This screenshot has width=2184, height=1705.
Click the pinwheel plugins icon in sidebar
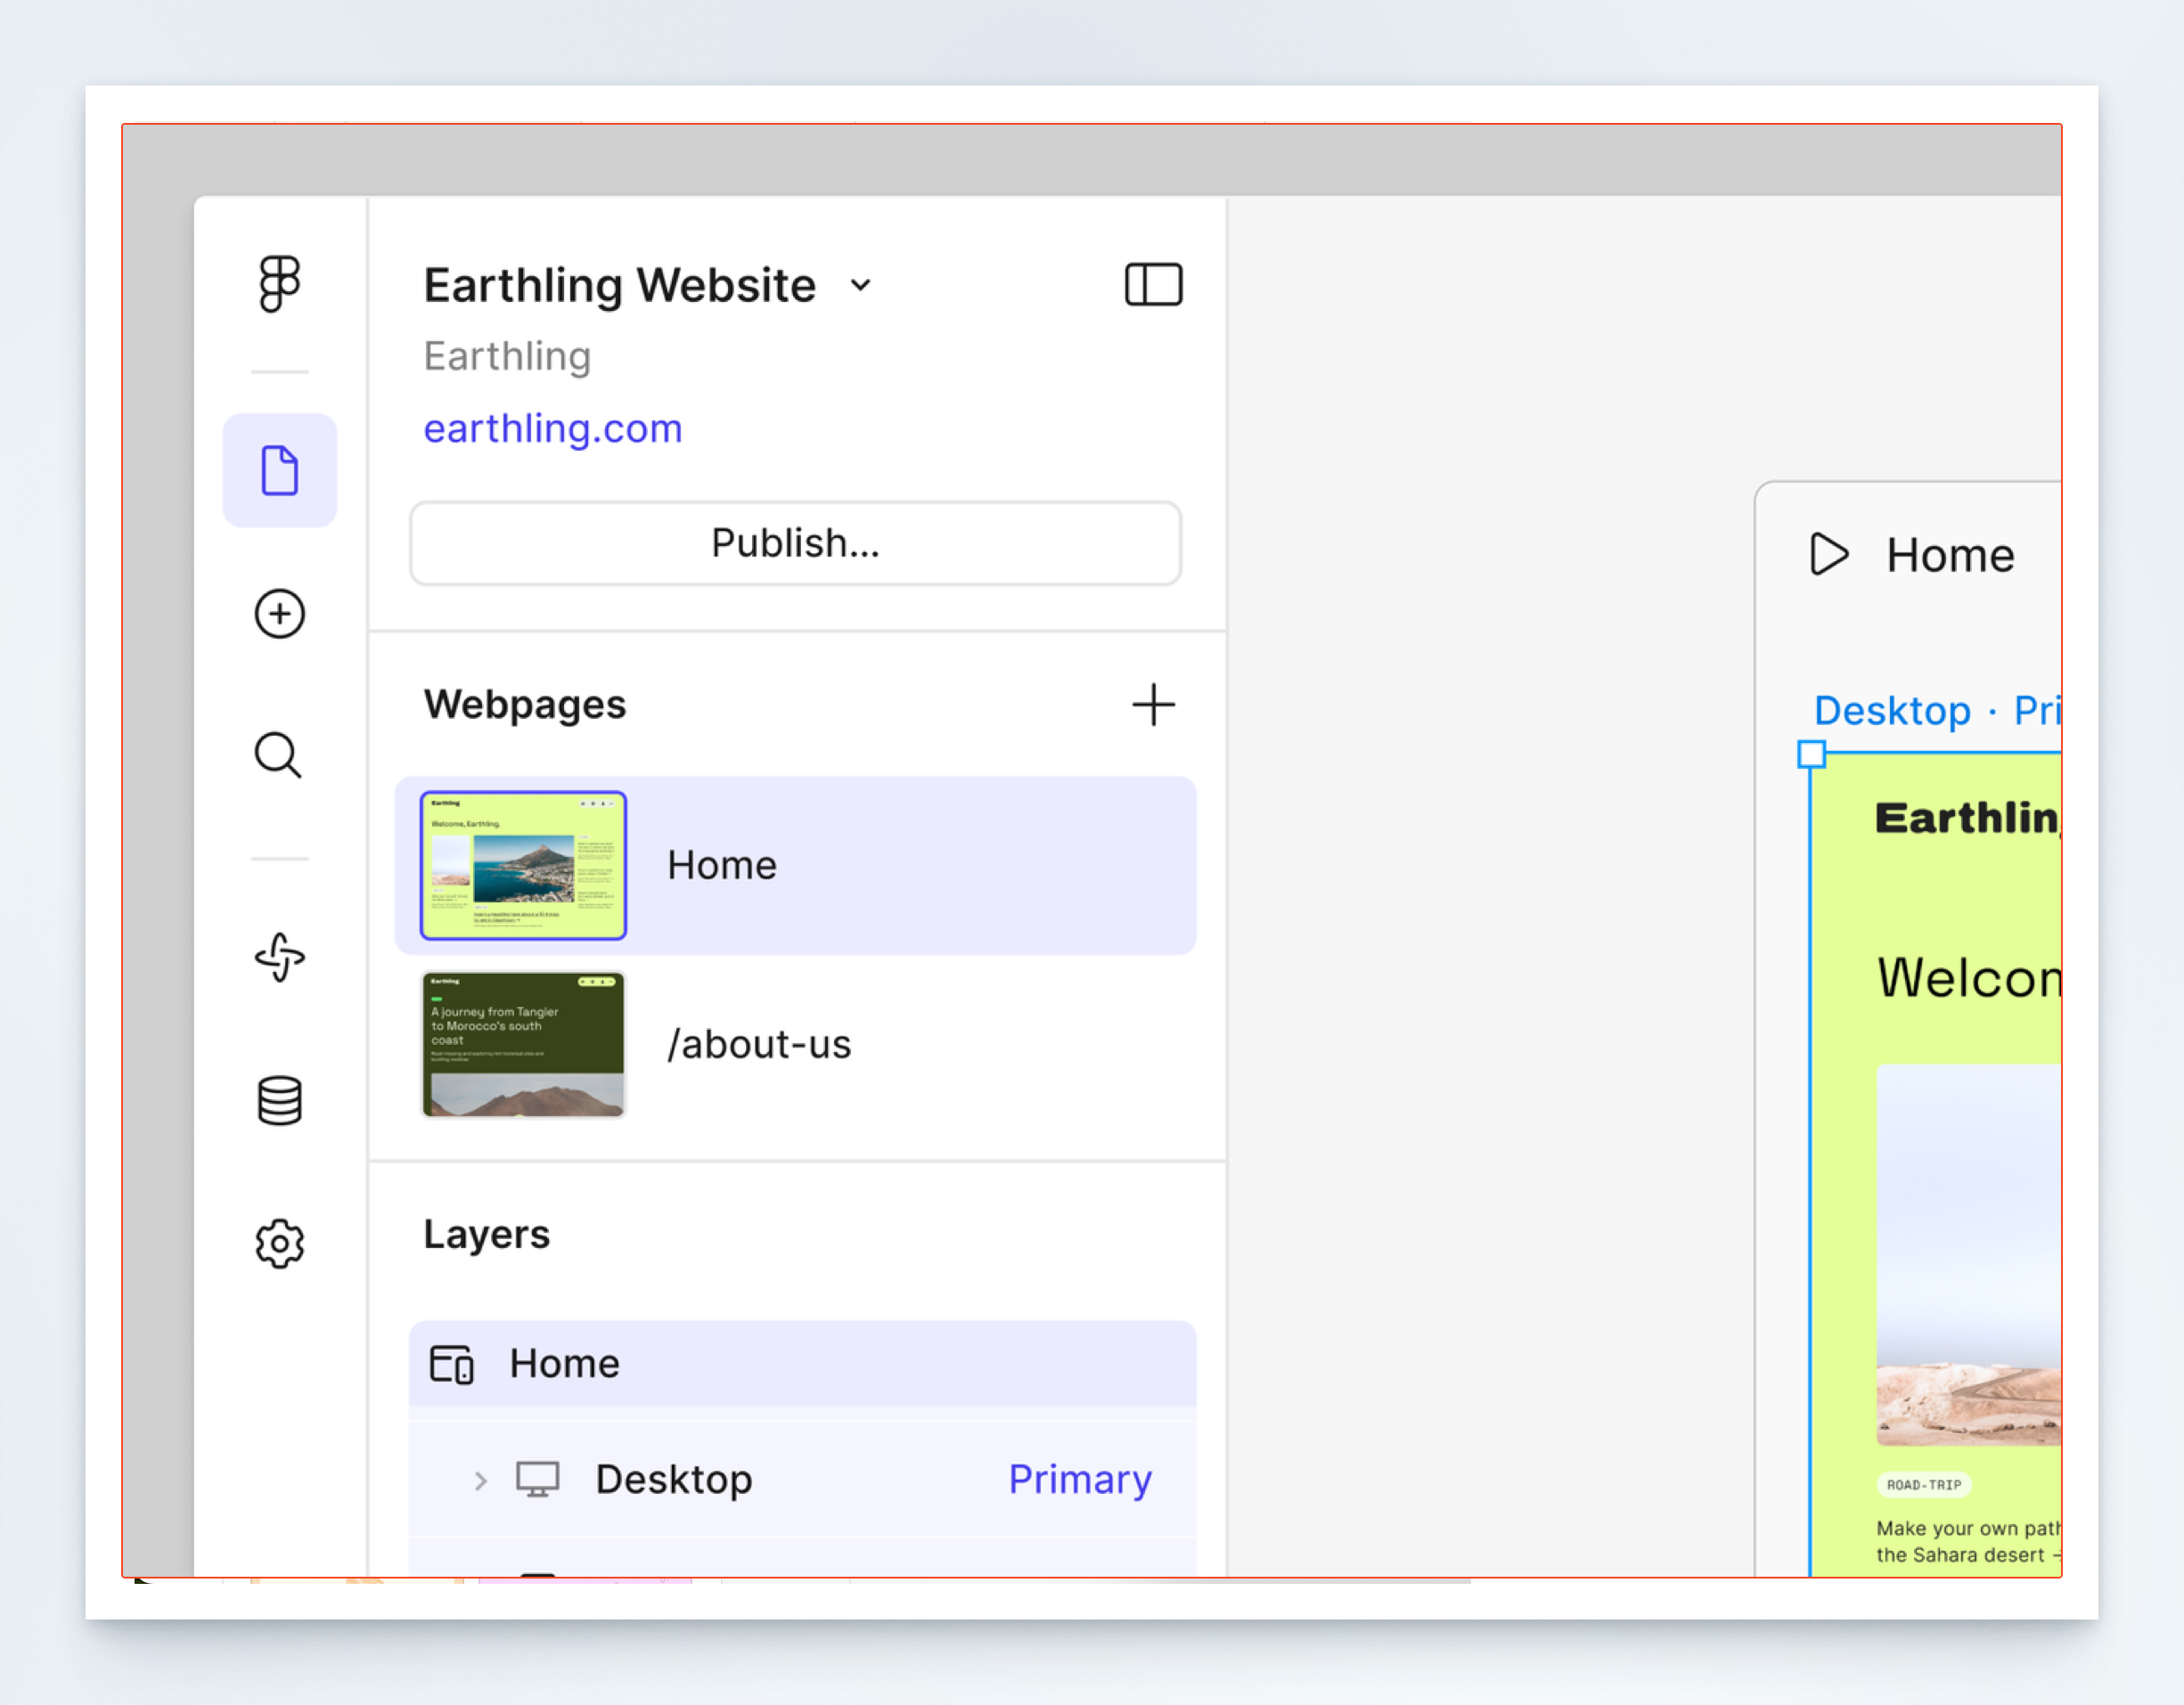(279, 958)
